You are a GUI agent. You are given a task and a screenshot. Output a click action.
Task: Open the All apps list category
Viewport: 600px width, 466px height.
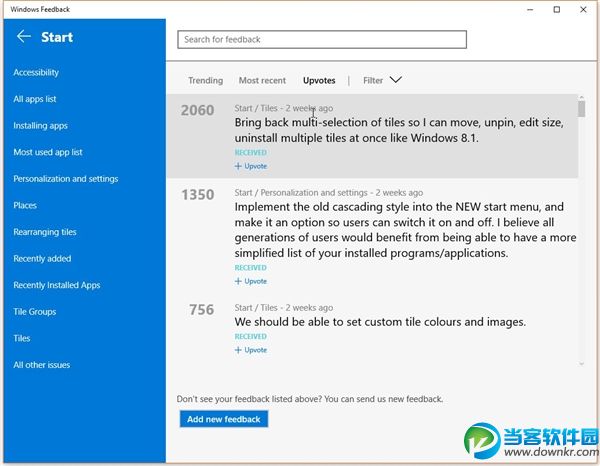pos(35,99)
